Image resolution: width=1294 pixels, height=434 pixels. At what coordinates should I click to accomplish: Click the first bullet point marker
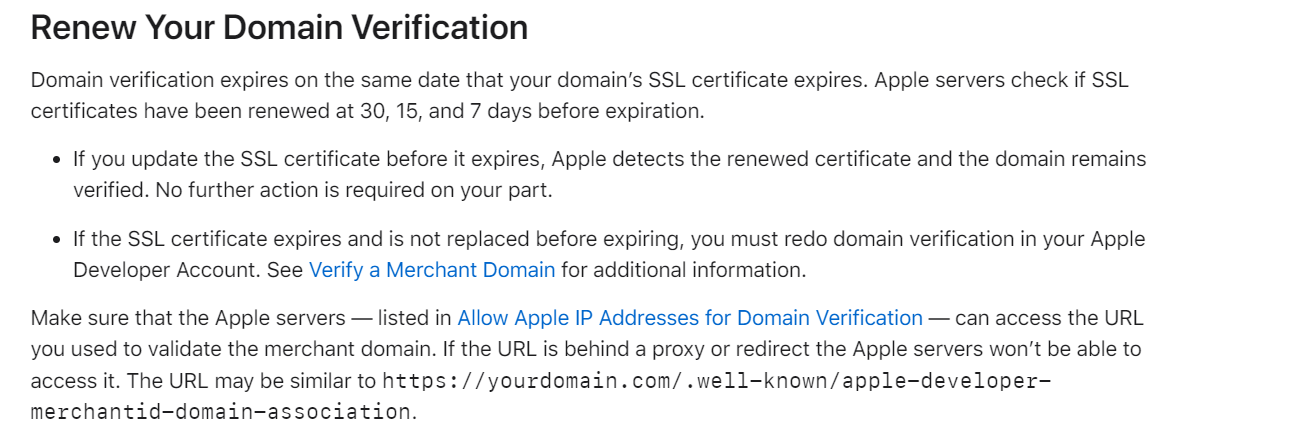[57, 159]
